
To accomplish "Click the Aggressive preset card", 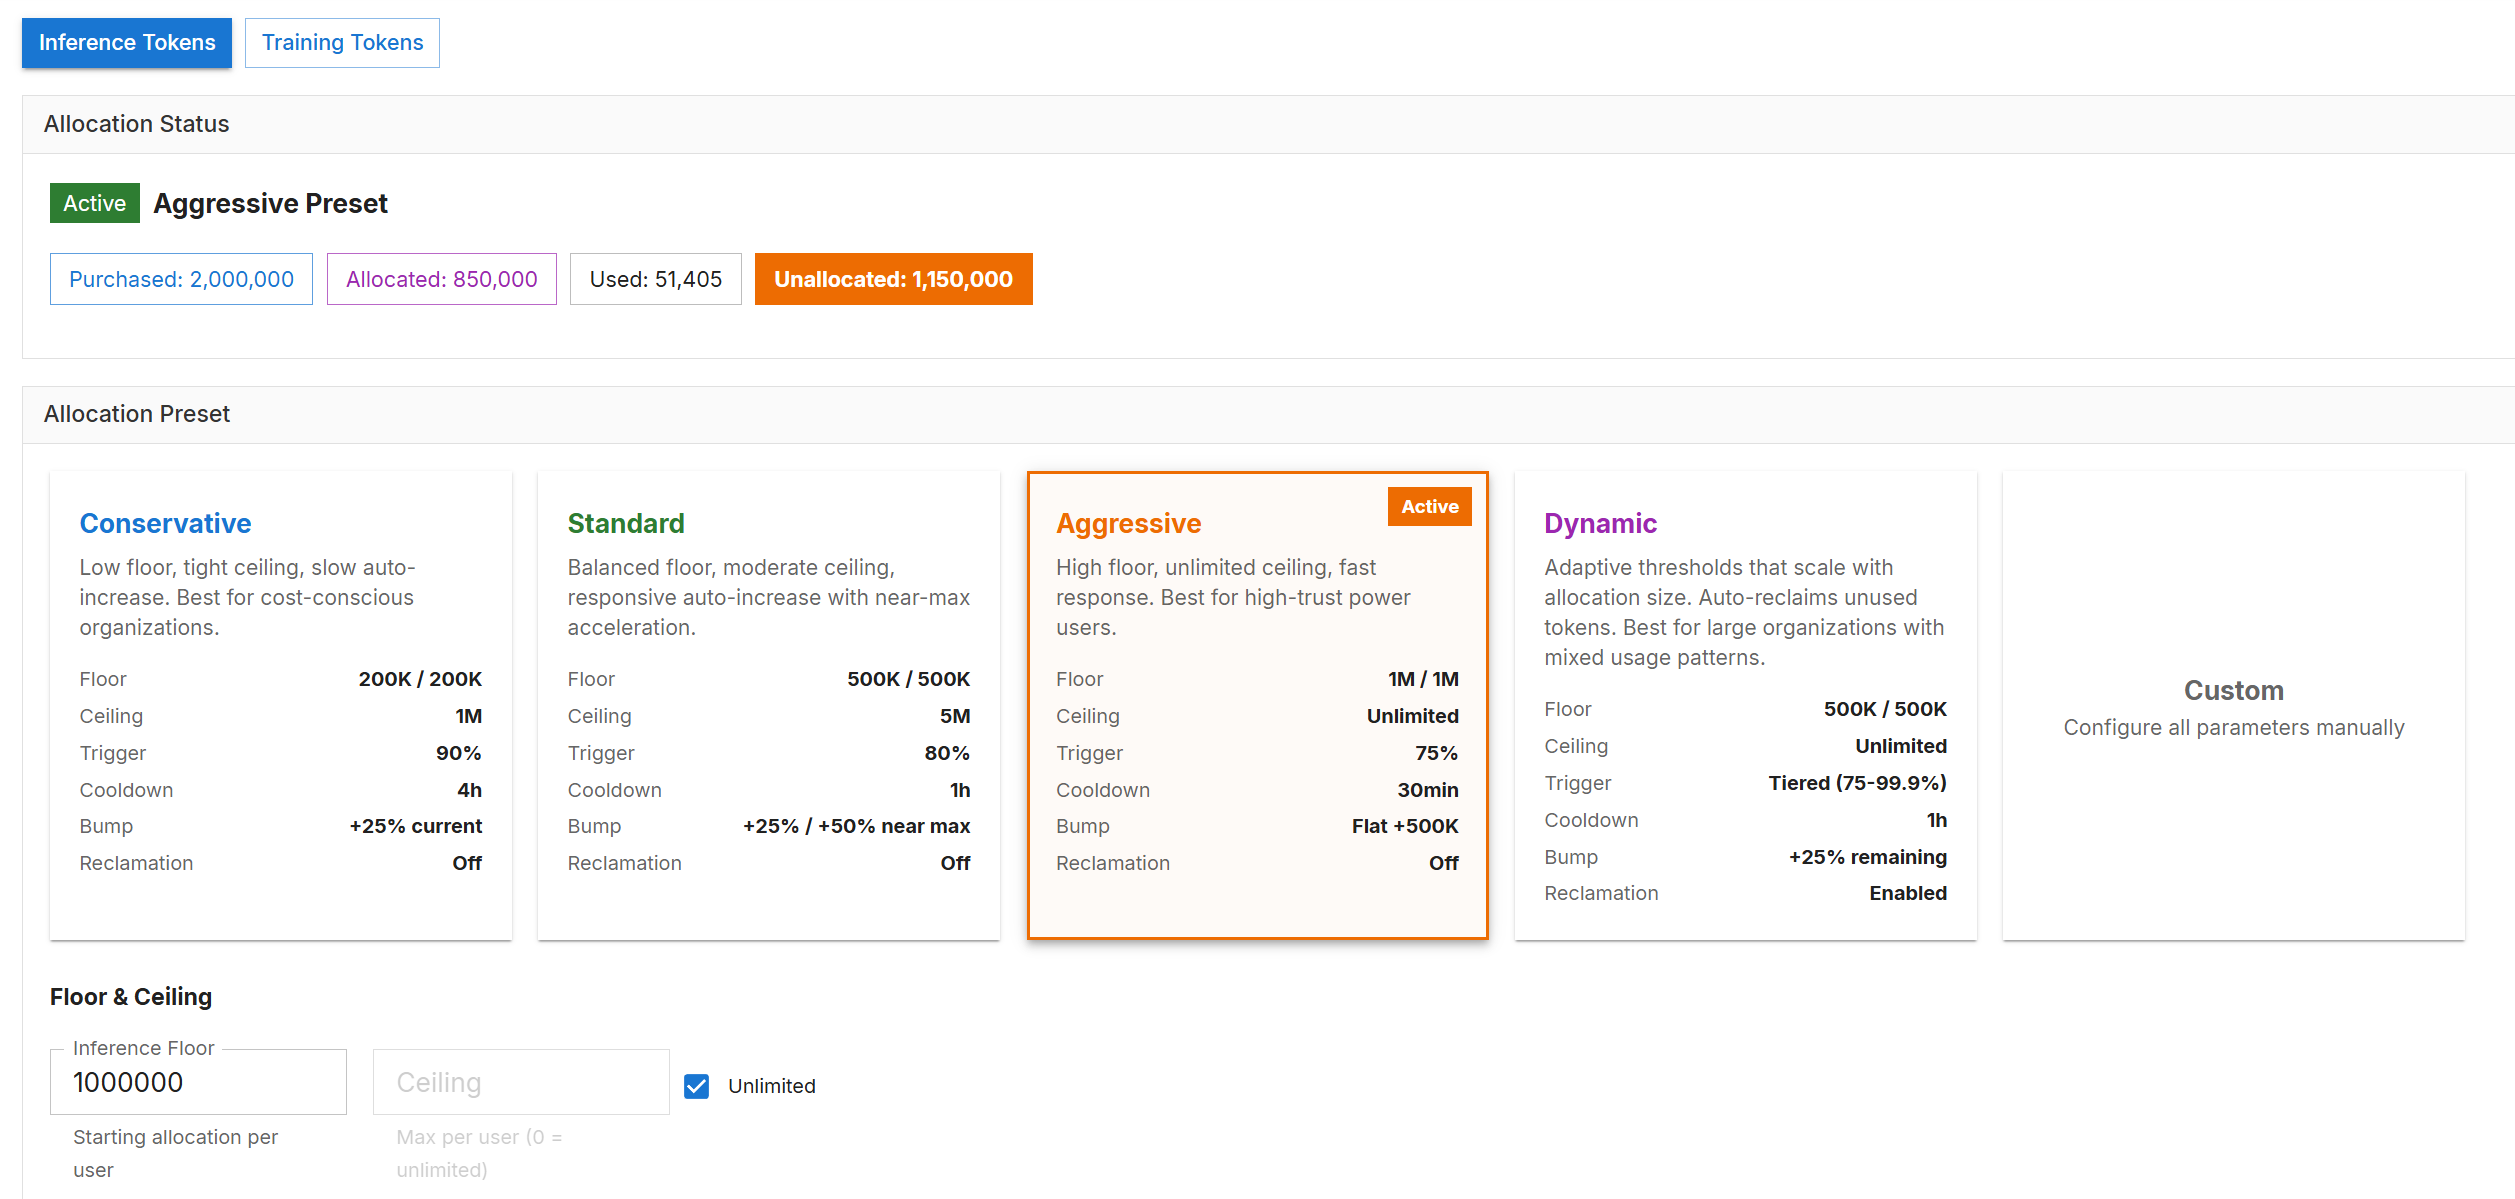I will pos(1257,700).
